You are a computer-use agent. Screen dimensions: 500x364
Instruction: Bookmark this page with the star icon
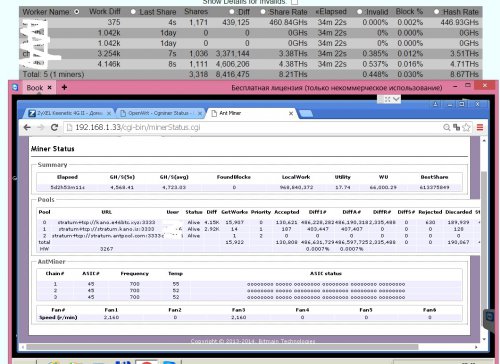pos(466,127)
